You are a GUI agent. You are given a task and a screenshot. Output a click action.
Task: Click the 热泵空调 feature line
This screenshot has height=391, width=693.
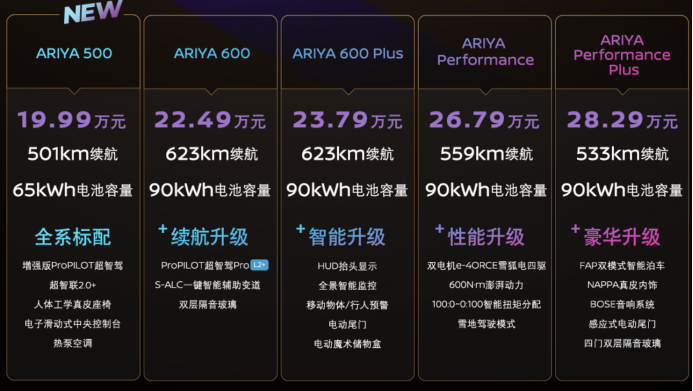[73, 343]
